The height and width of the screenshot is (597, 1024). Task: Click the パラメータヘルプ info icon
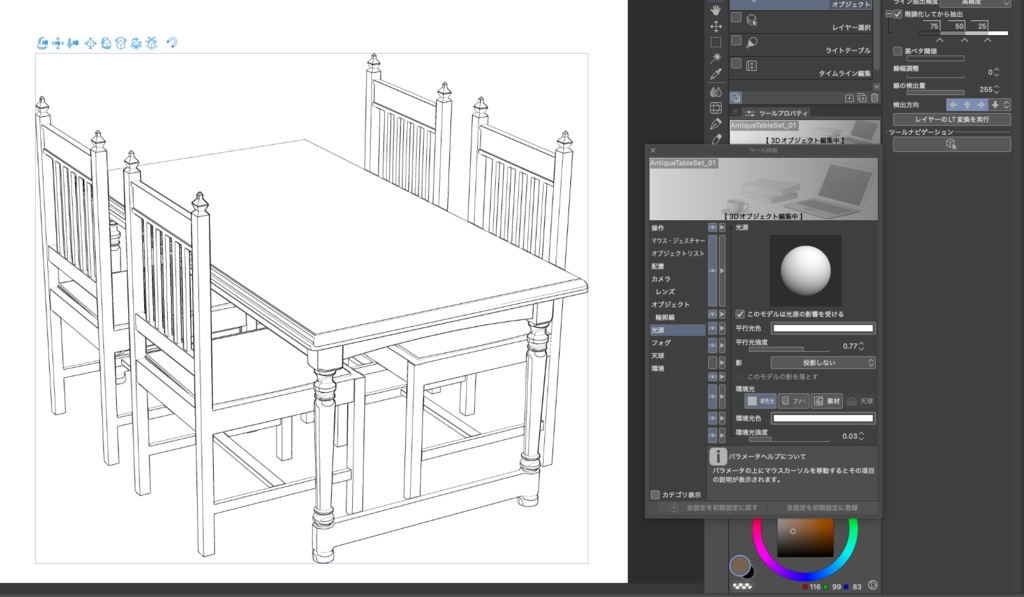[718, 457]
